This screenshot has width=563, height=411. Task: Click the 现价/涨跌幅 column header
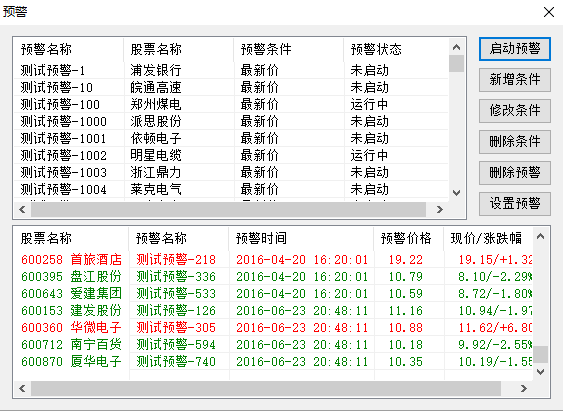tap(488, 238)
